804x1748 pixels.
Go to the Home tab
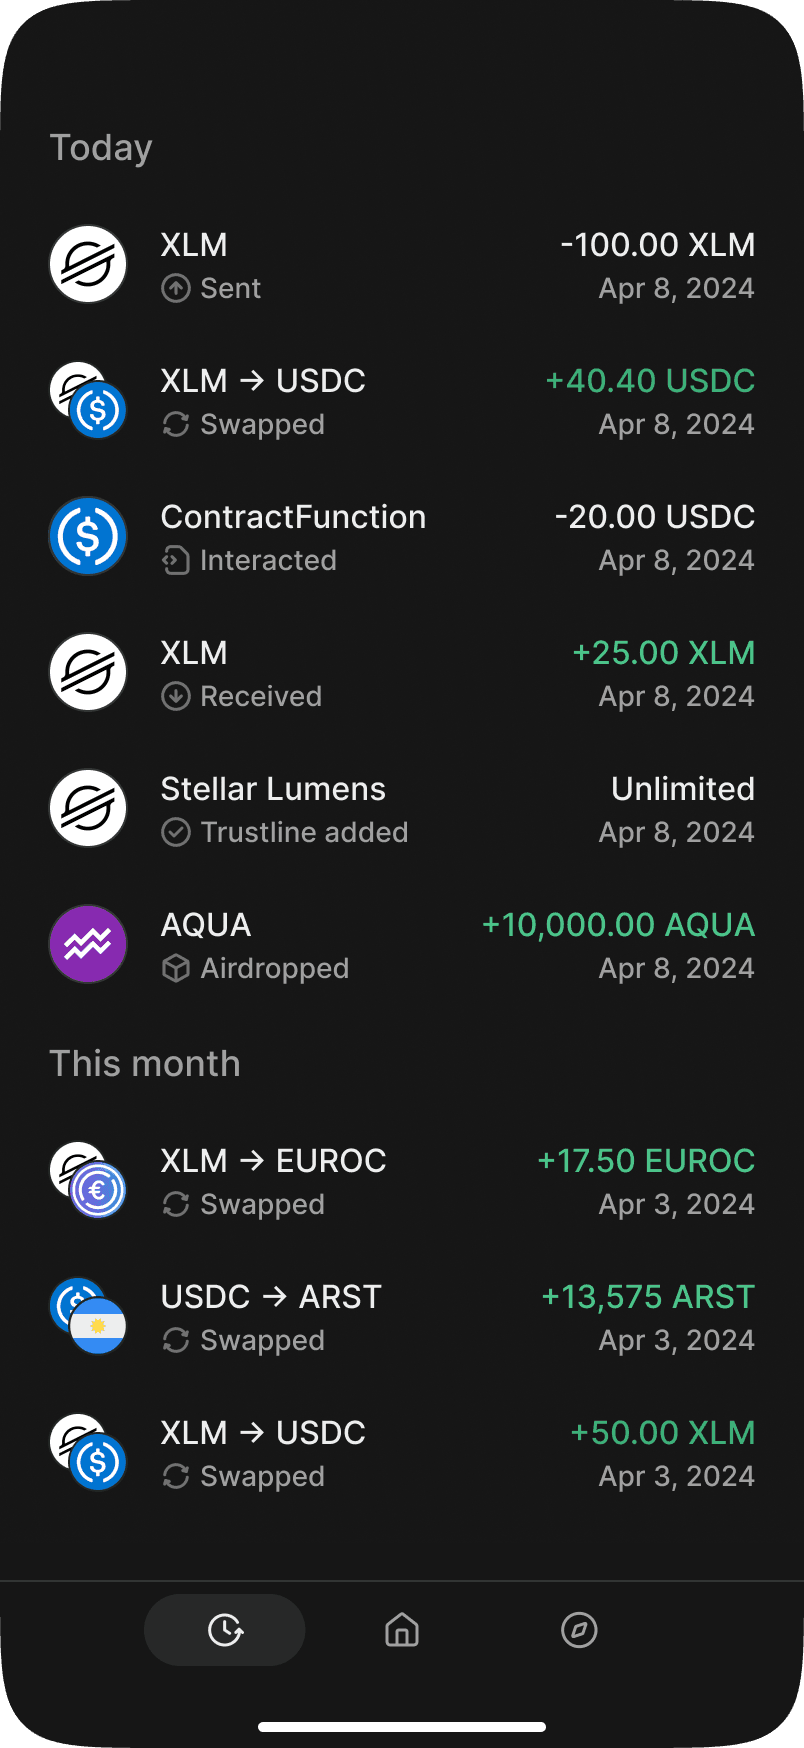tap(402, 1630)
